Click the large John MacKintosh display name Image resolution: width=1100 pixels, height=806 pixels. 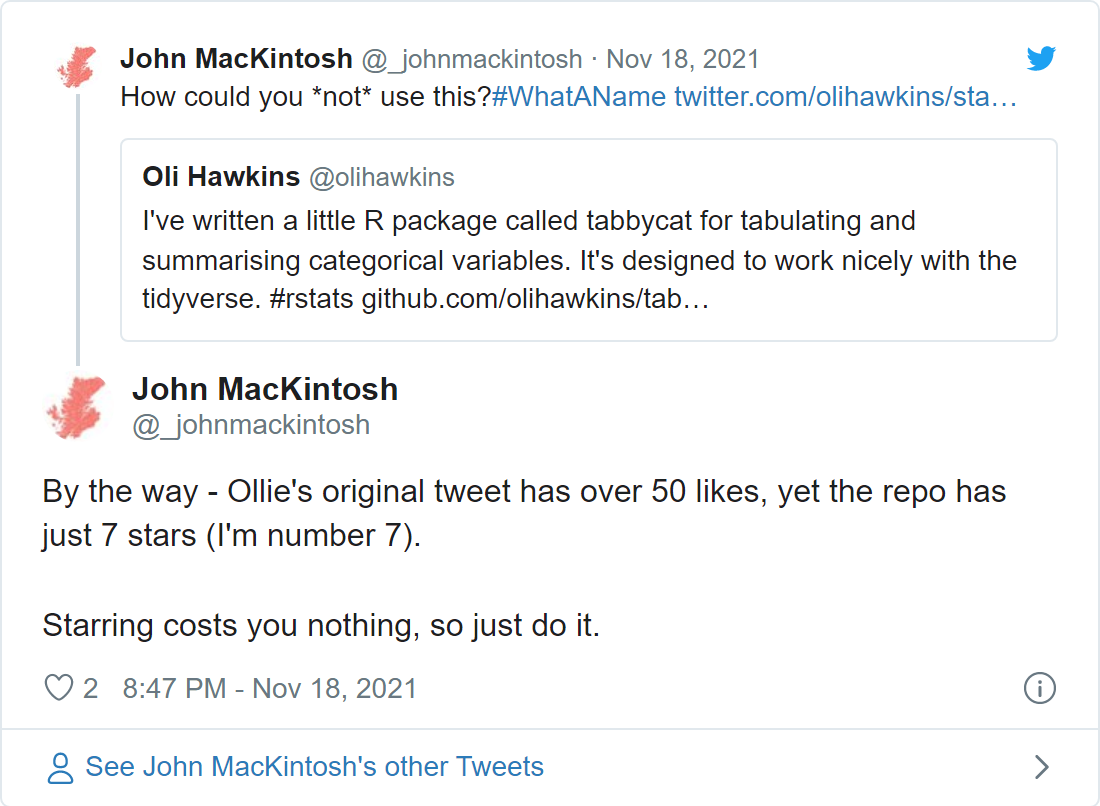[265, 389]
